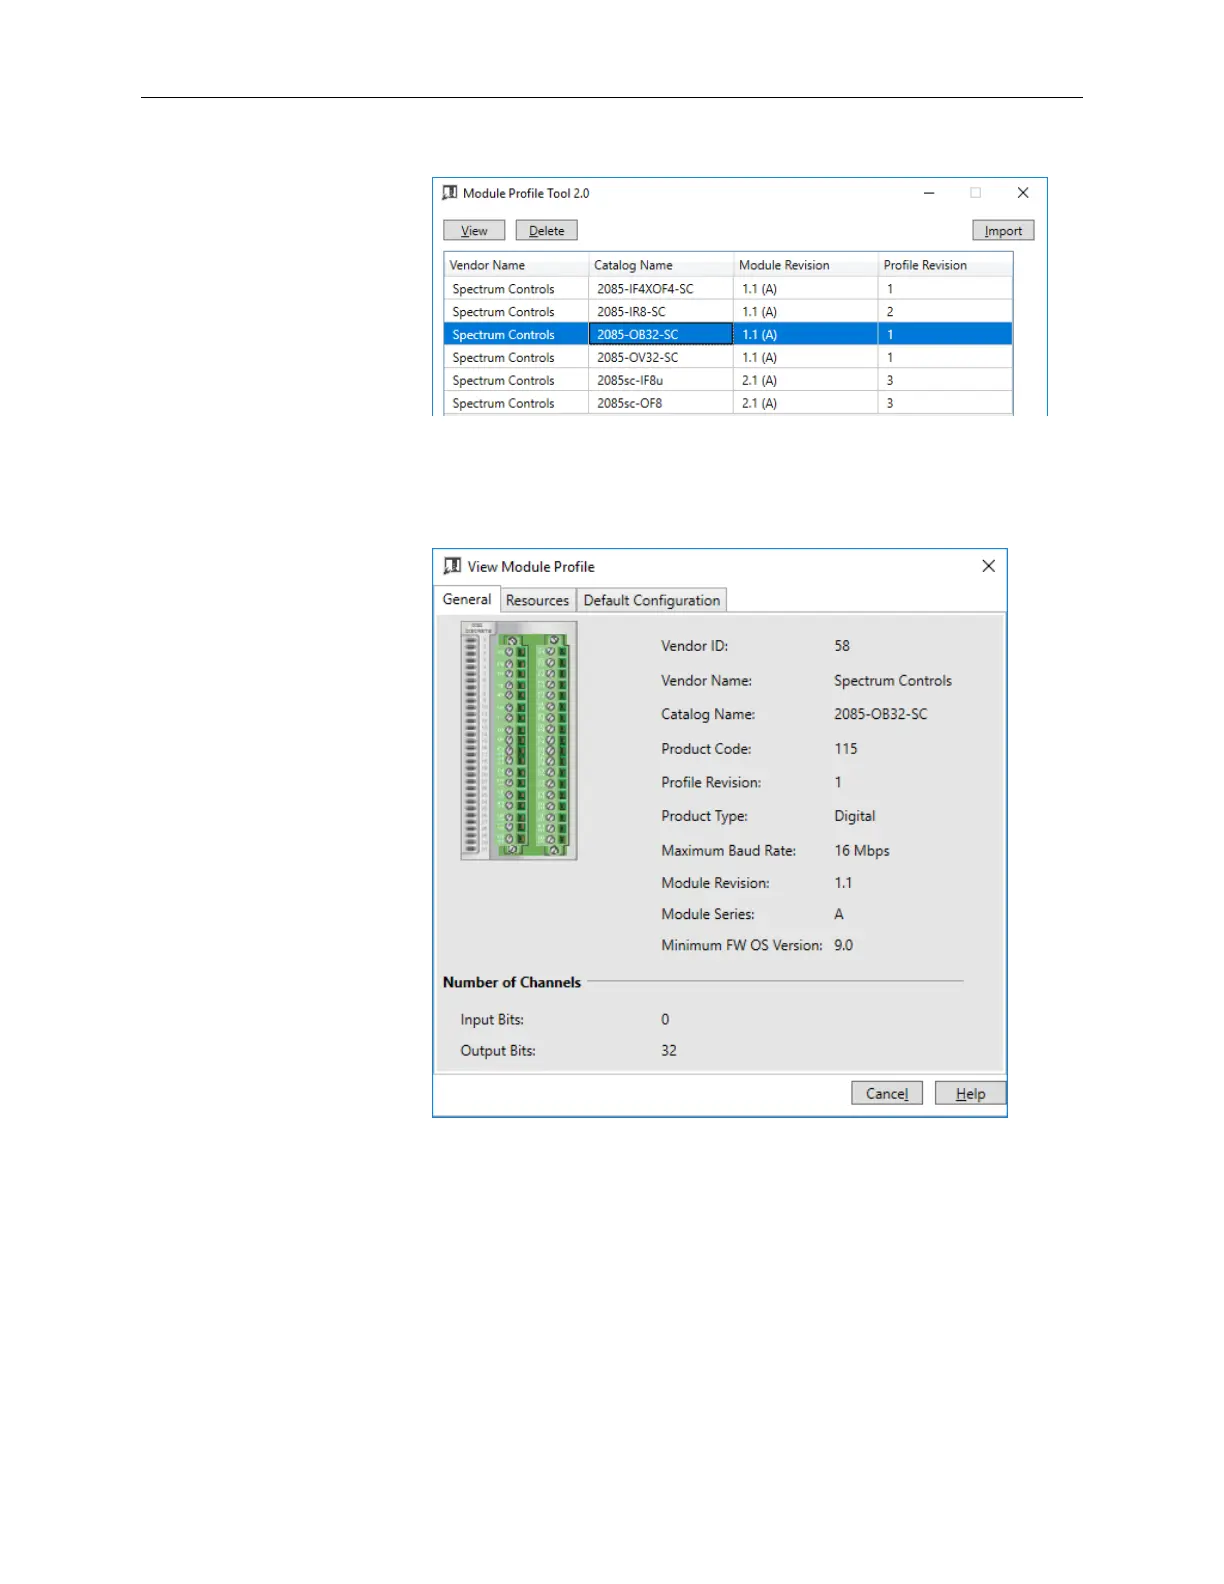This screenshot has width=1224, height=1584.
Task: Open the Resources tab
Action: click(x=537, y=600)
